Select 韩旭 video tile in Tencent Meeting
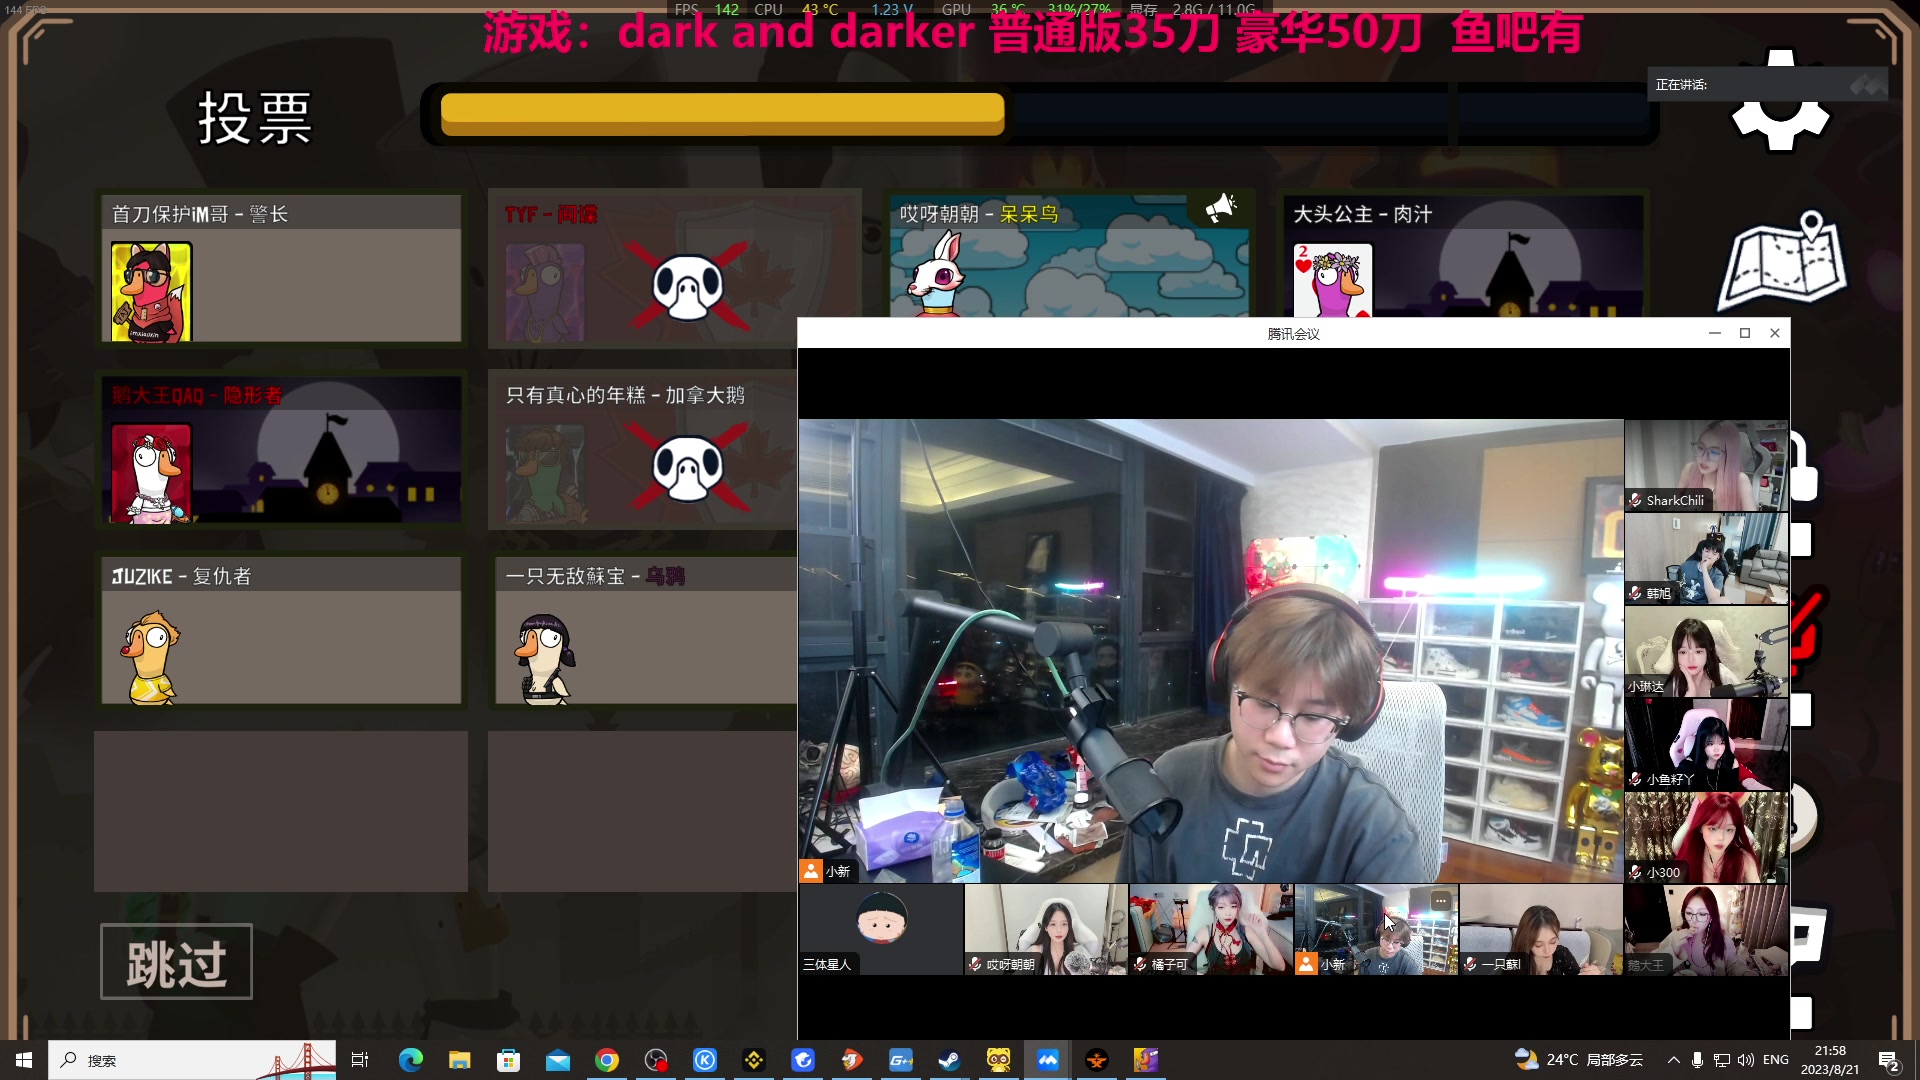The width and height of the screenshot is (1920, 1080). tap(1706, 558)
